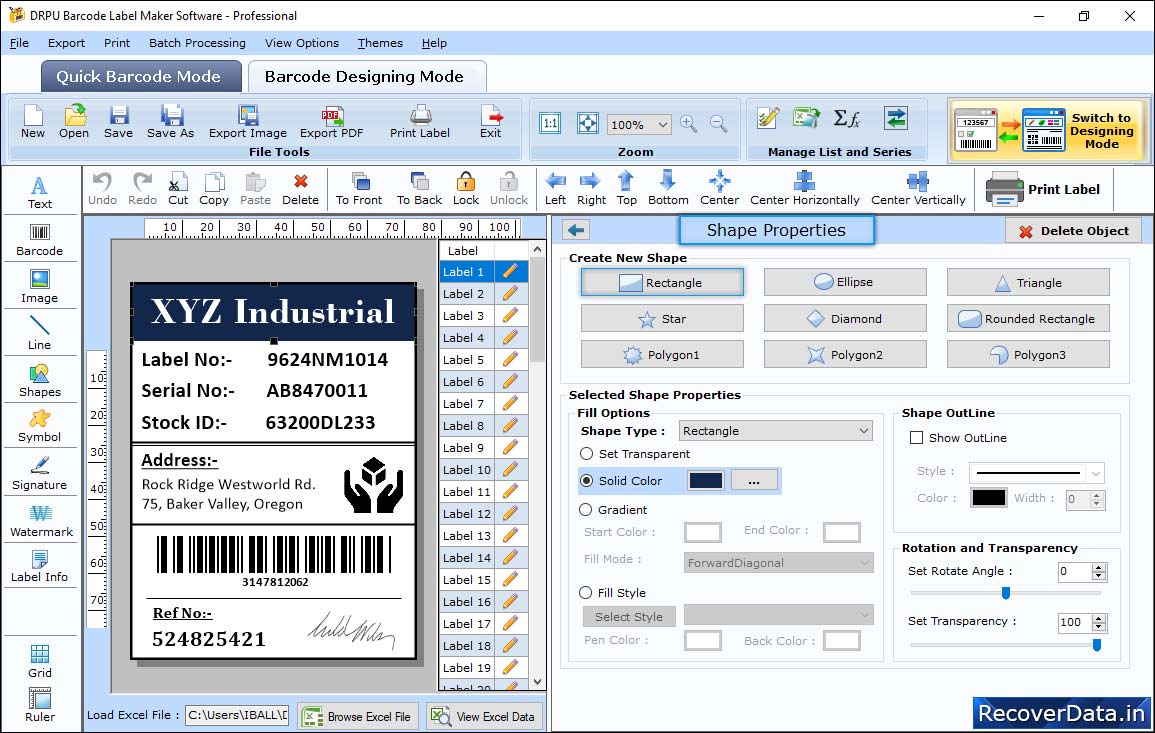
Task: Open the View Options menu
Action: pos(302,43)
